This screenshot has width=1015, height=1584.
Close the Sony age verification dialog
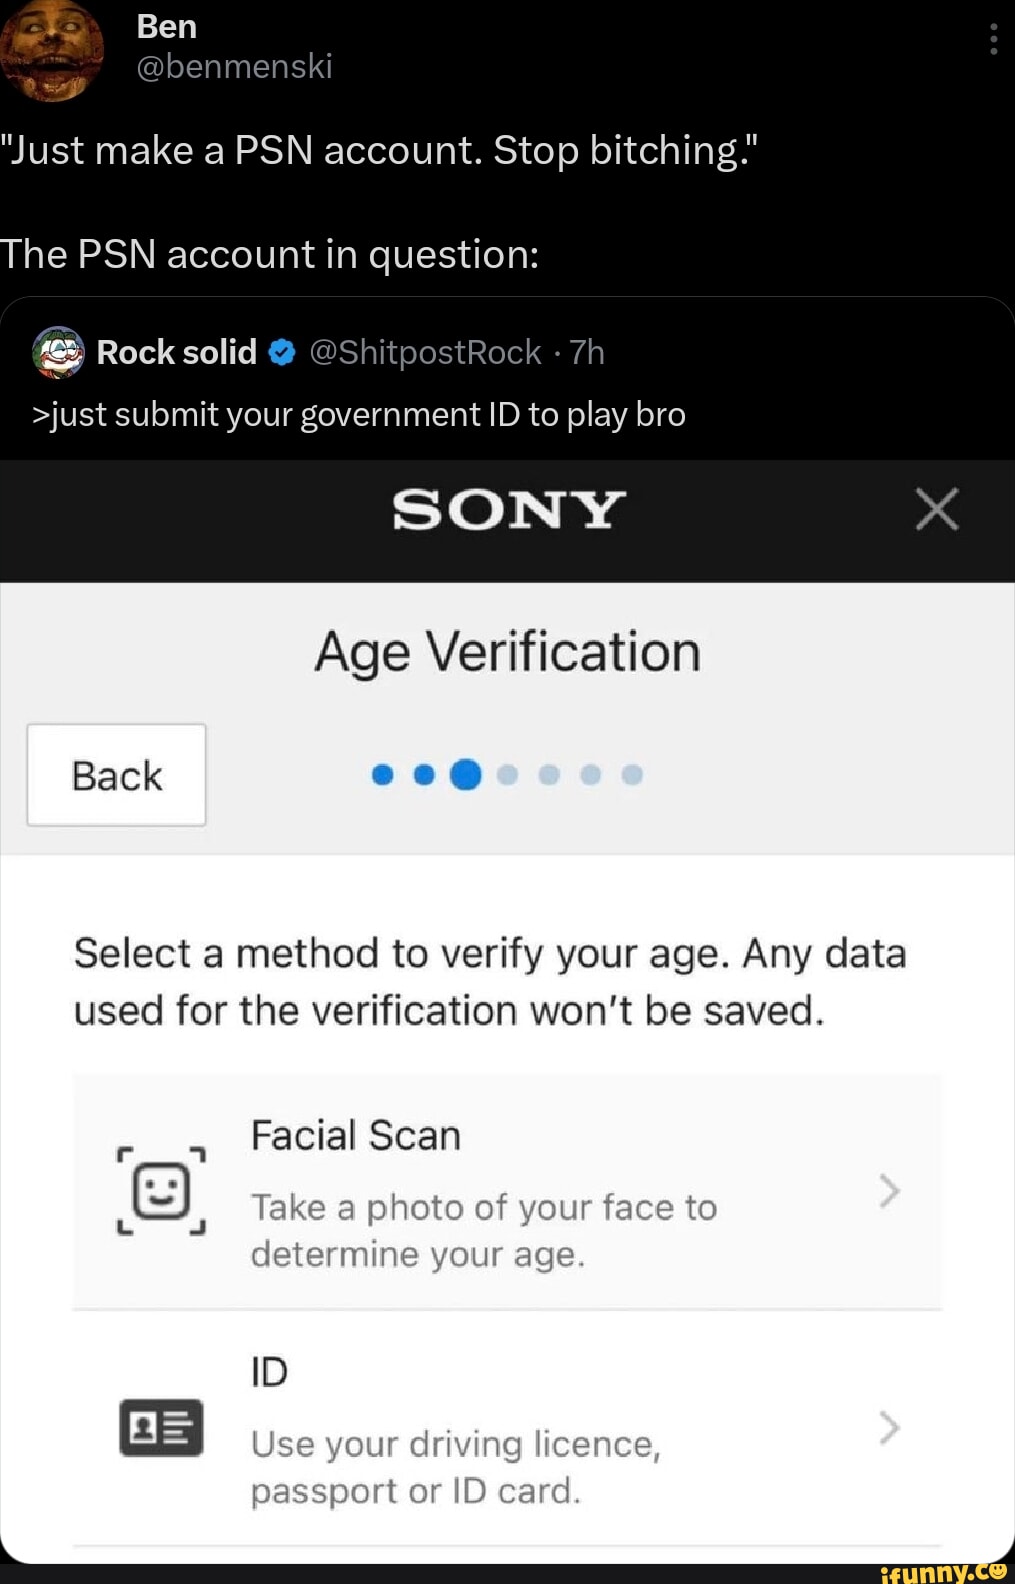tap(937, 509)
